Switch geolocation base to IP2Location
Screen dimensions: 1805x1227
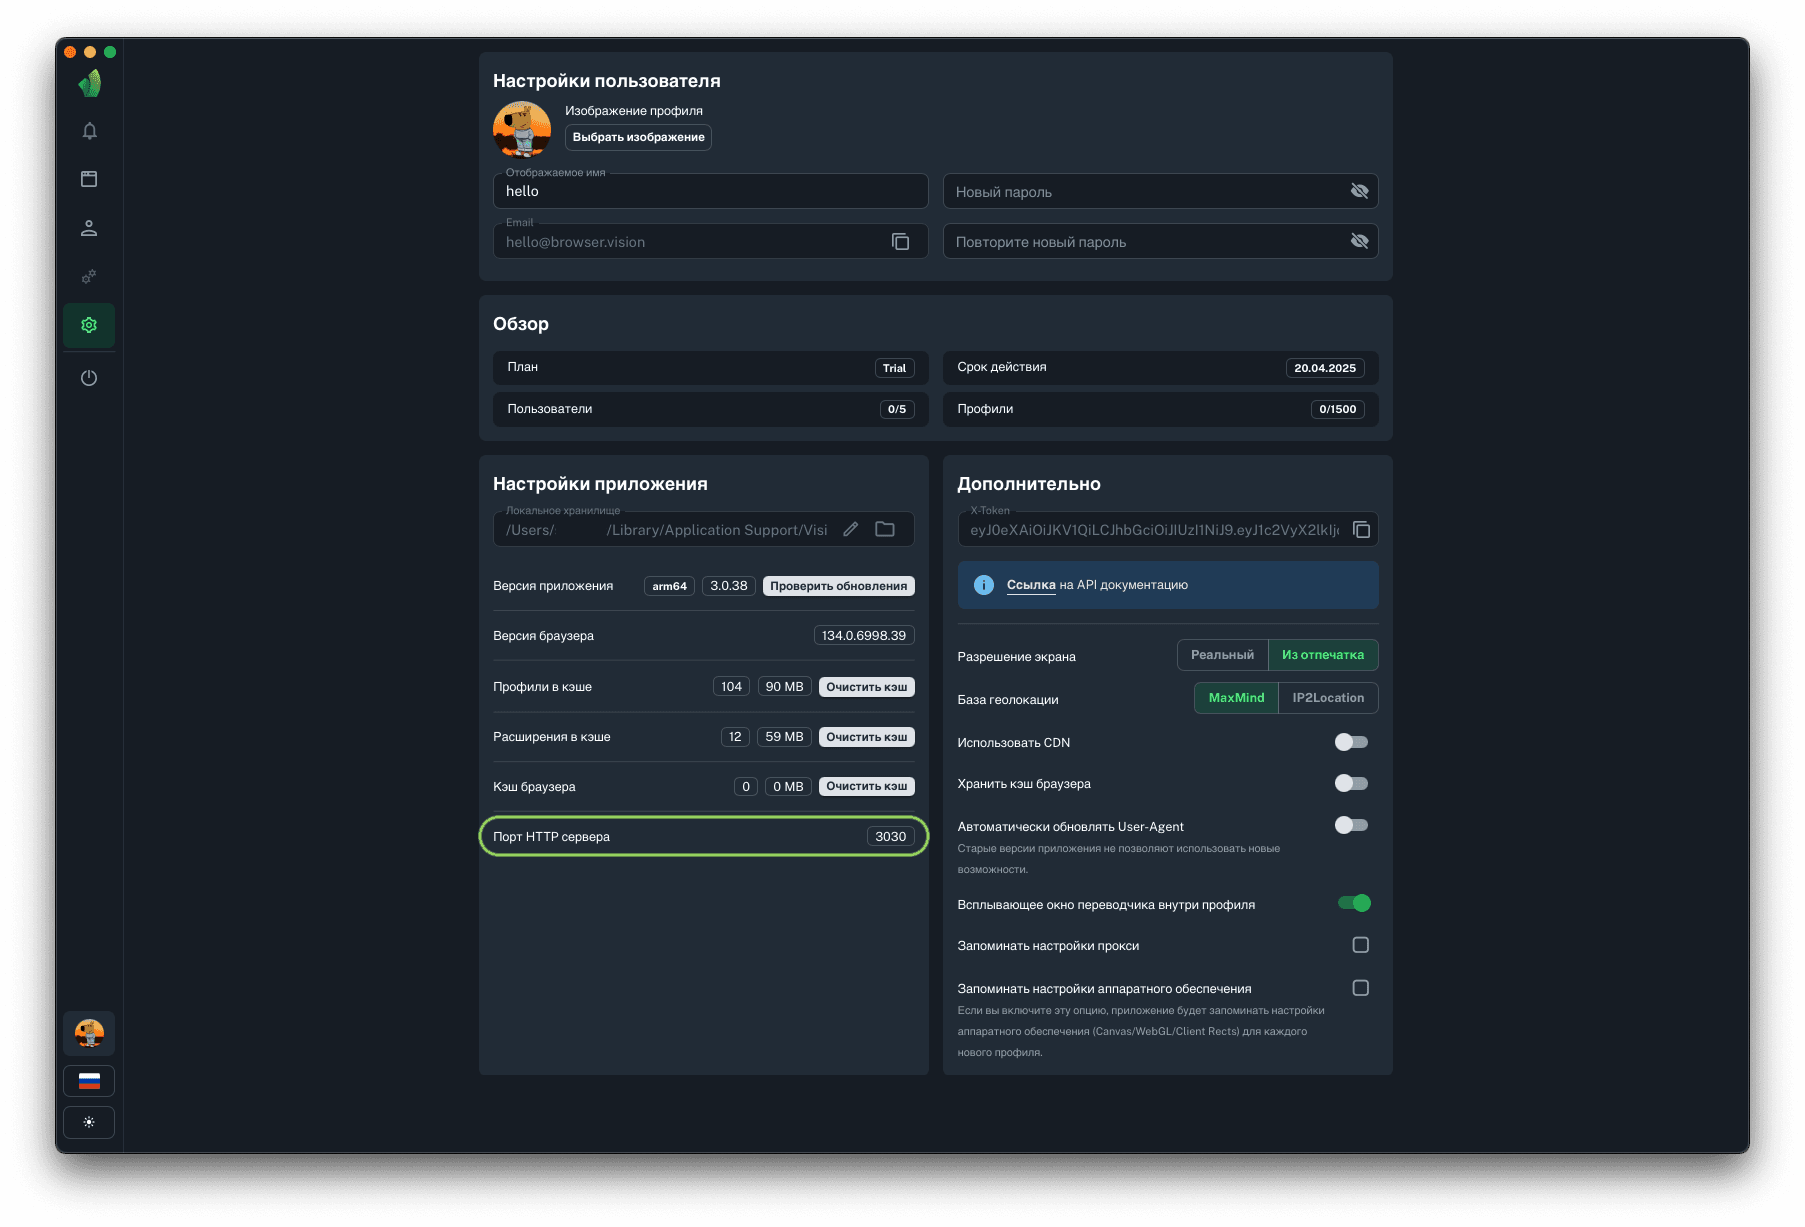coord(1327,698)
